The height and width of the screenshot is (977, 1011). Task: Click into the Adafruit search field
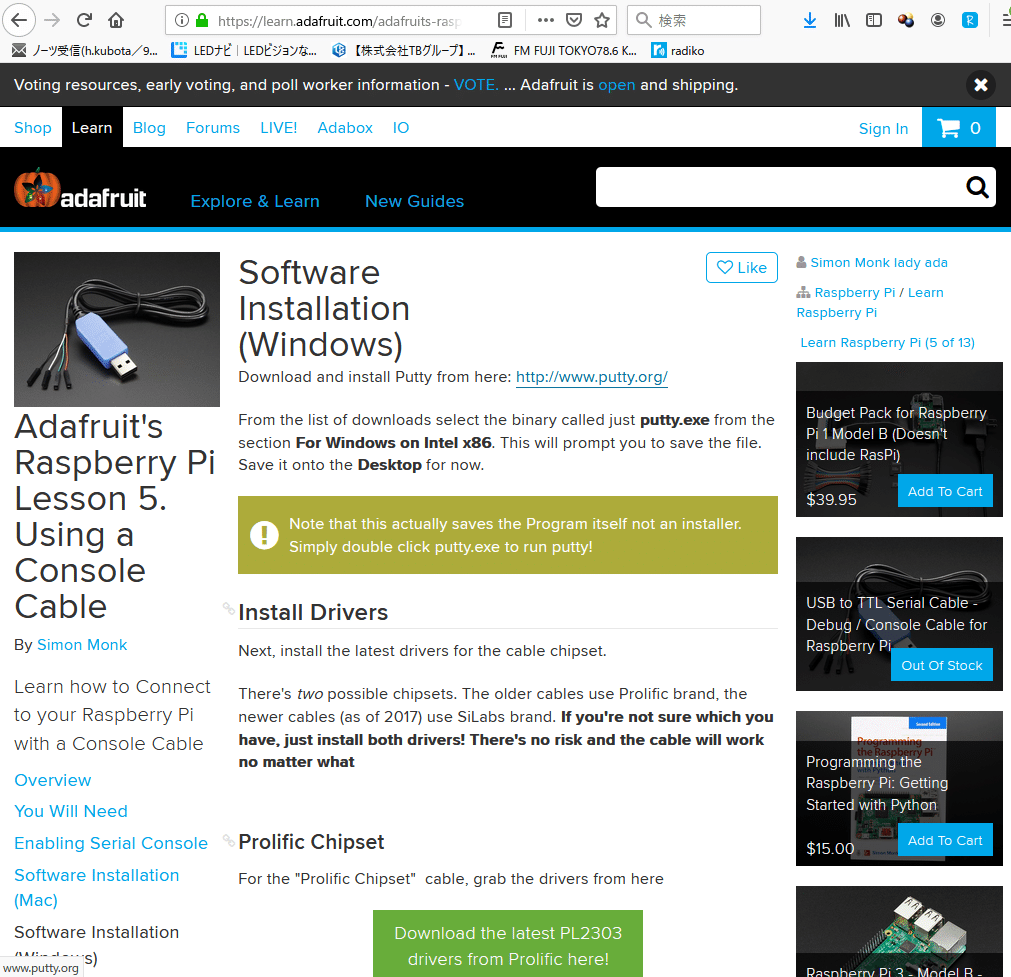pos(780,187)
